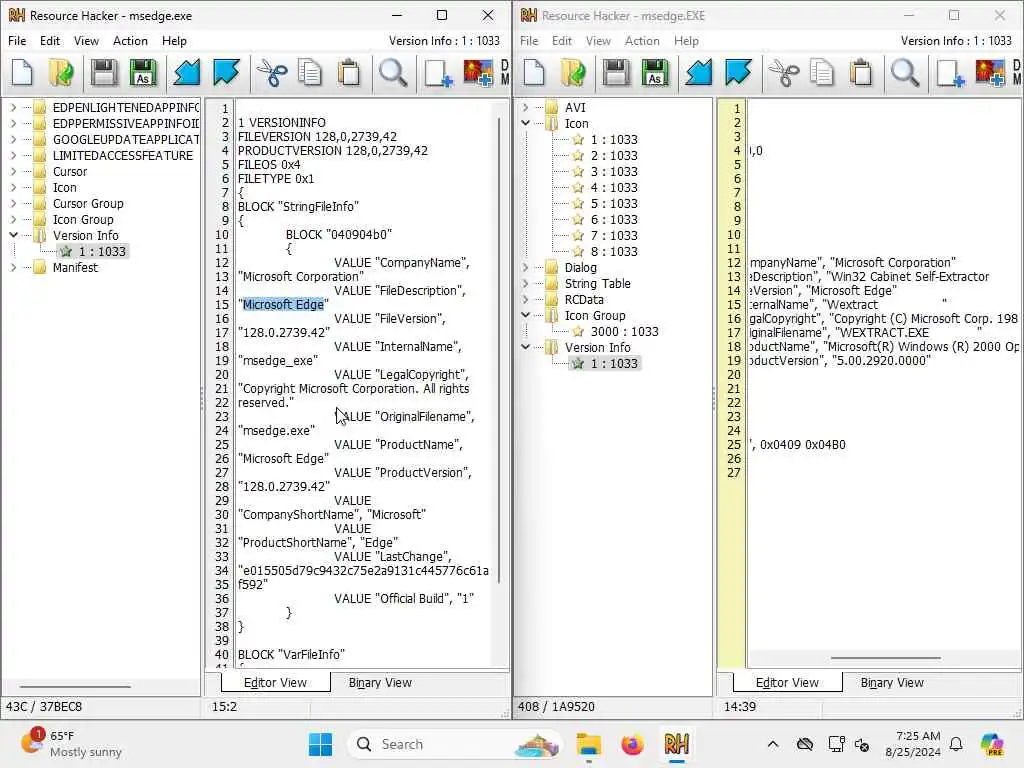Click Open file icon in msedge.exe window

pos(62,72)
